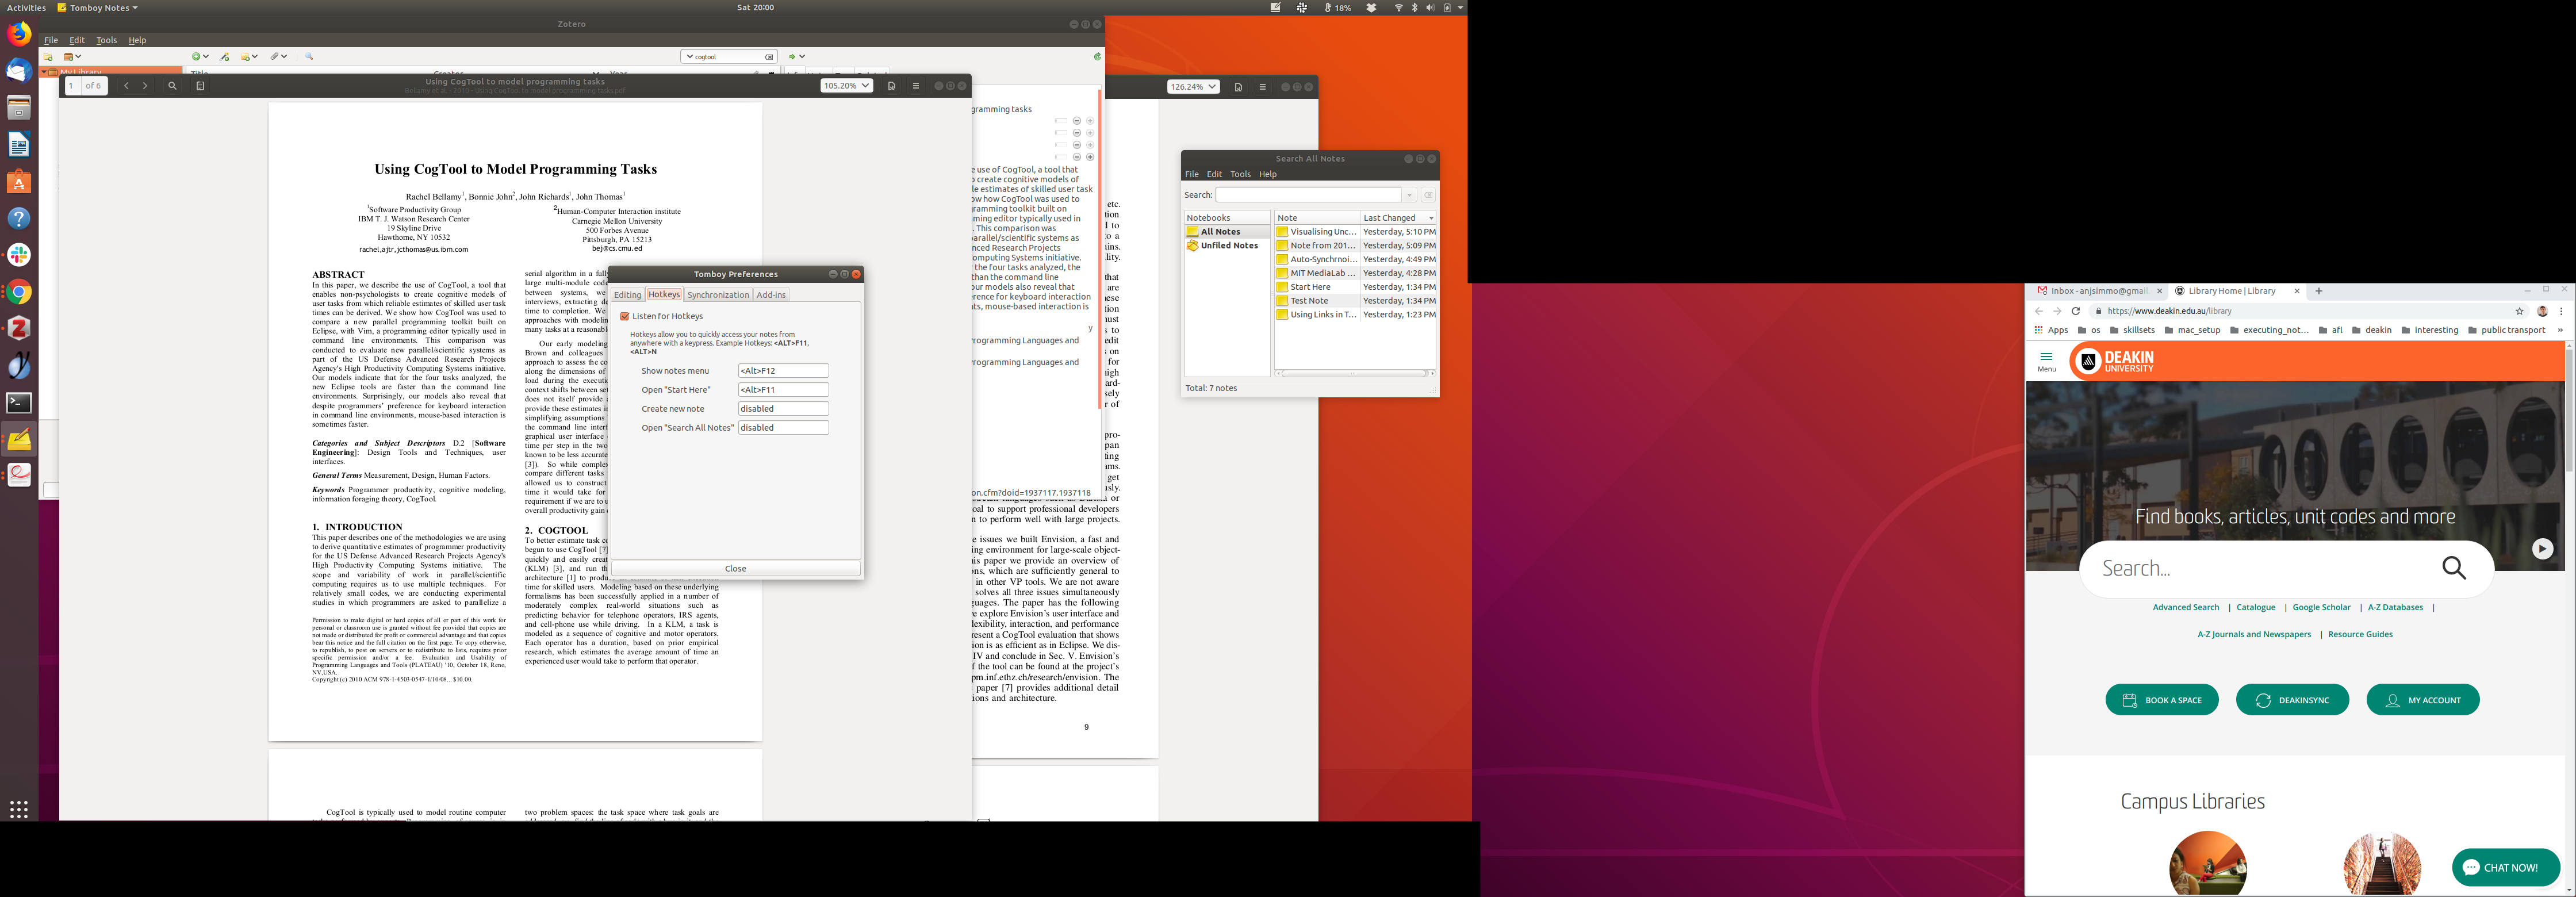The height and width of the screenshot is (897, 2576).
Task: Expand Tomboy search history dropdown arrow
Action: (x=1409, y=195)
